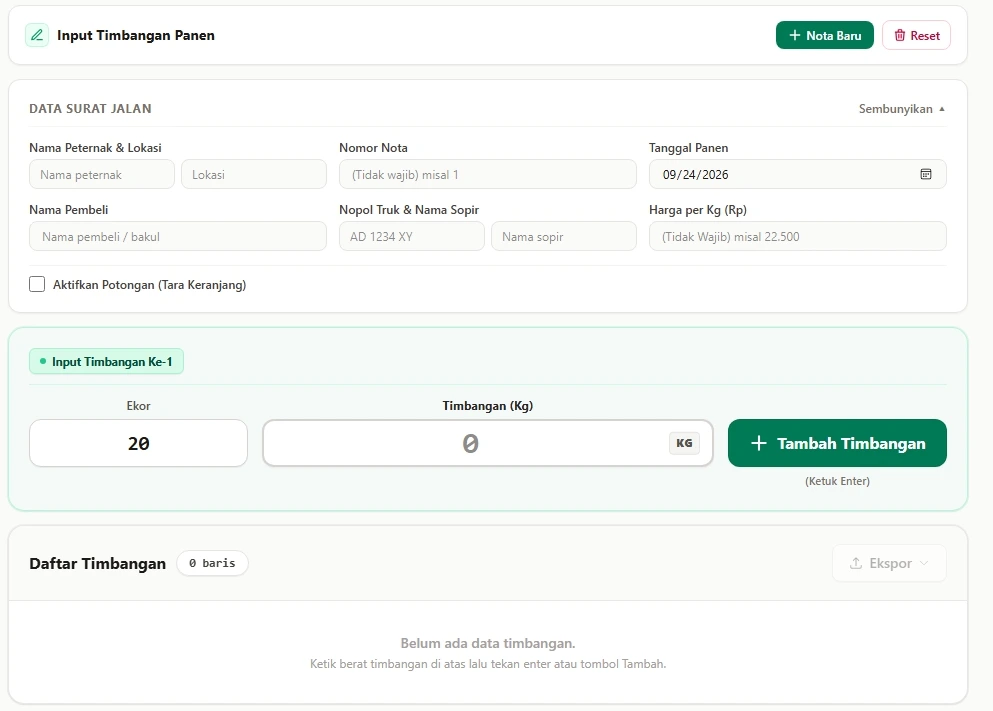Open the calendar picker icon in Tanggal Panen
993x711 pixels.
point(925,174)
